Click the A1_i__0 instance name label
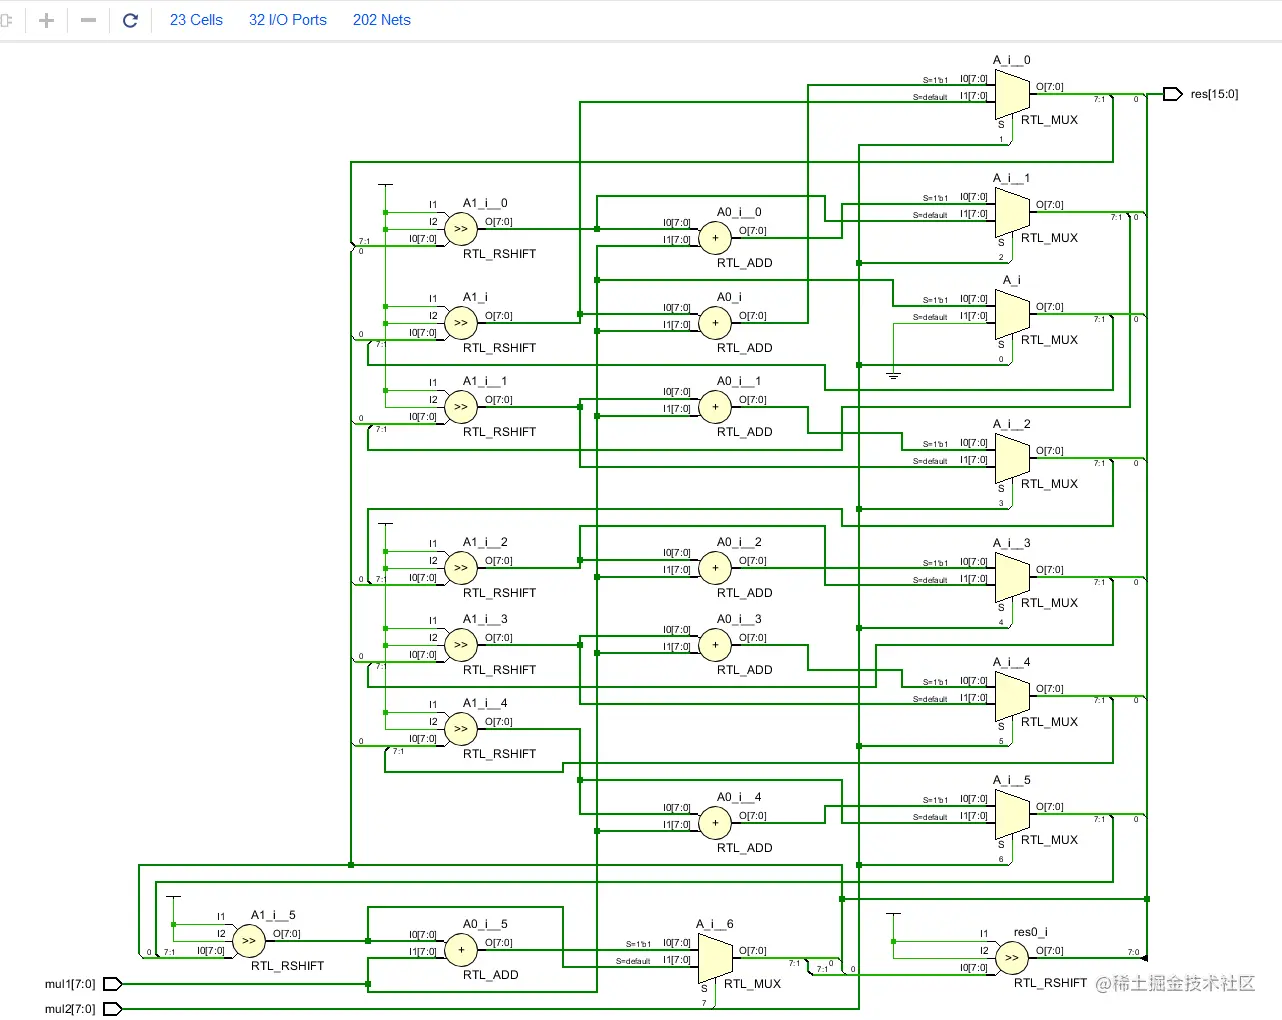The width and height of the screenshot is (1282, 1020). point(485,203)
